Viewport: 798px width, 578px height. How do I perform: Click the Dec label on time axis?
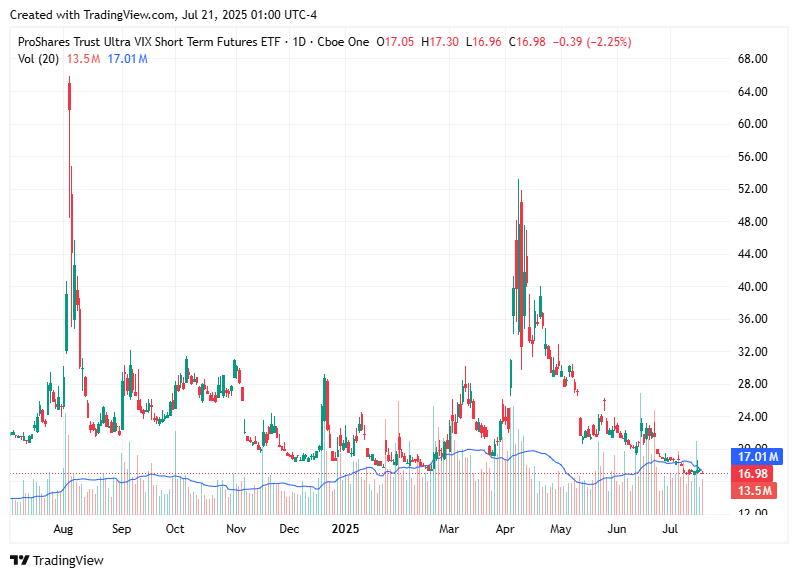click(x=289, y=529)
